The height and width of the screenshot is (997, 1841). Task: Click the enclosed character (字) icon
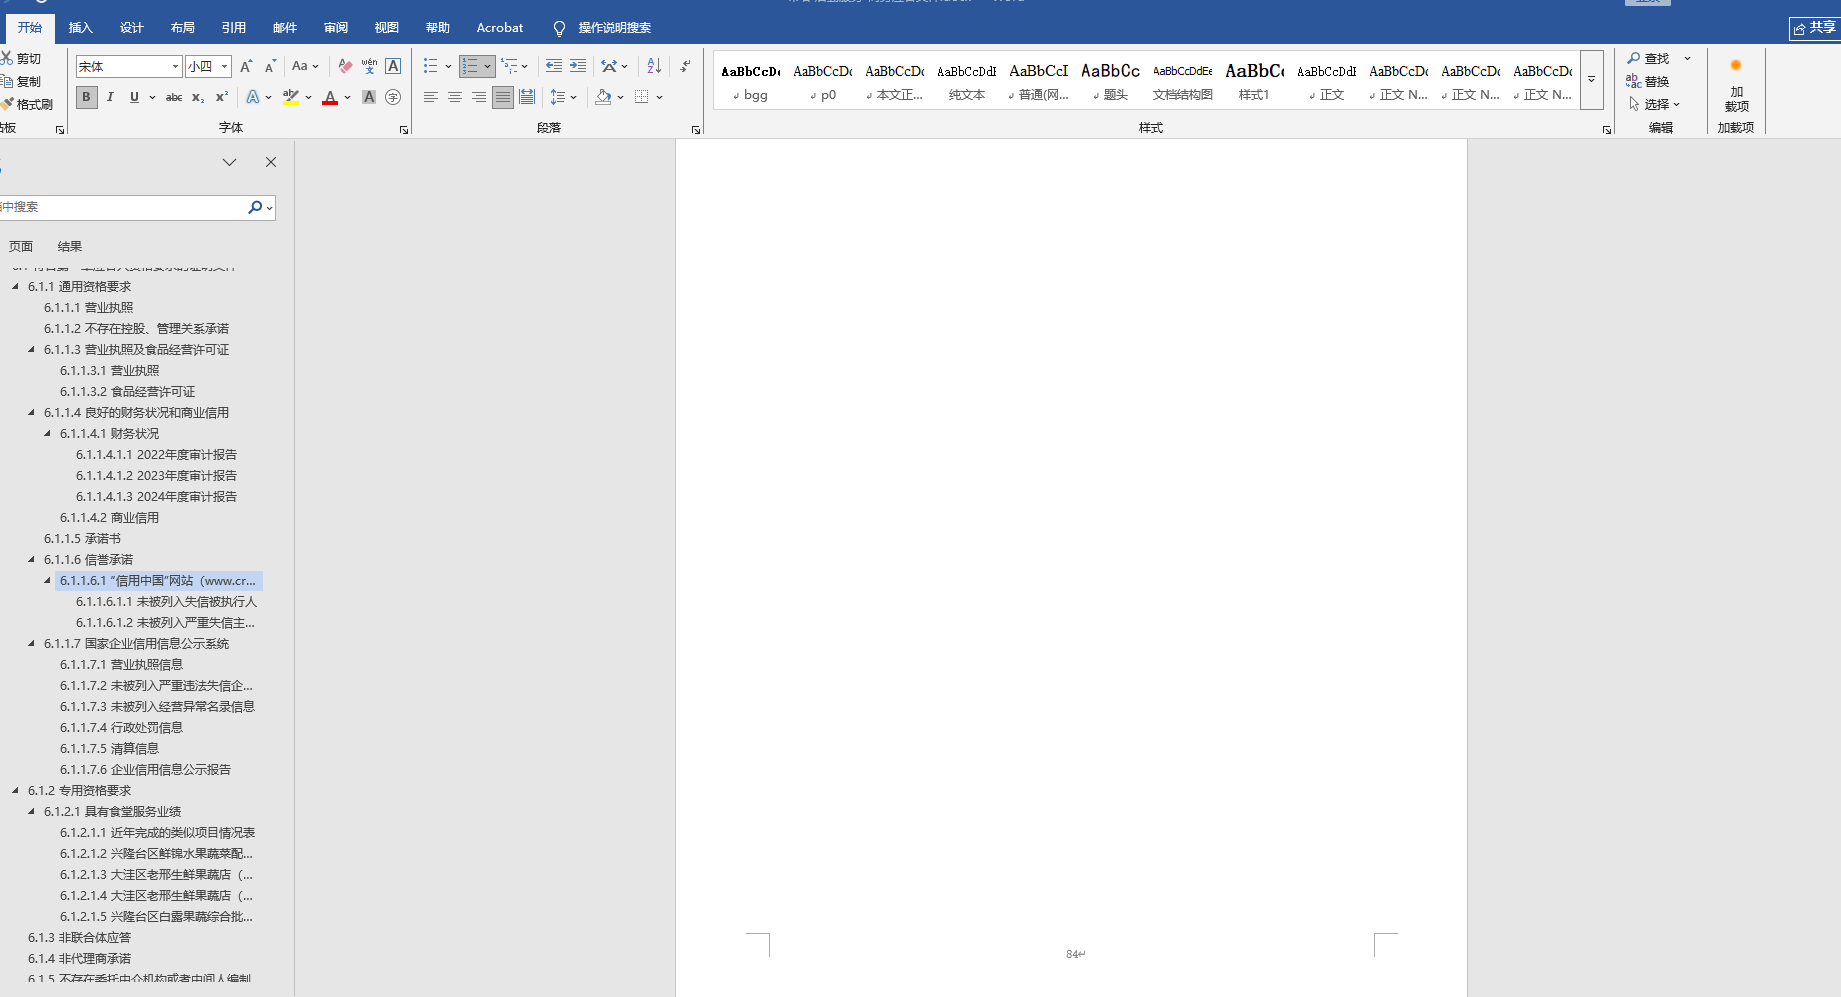393,97
